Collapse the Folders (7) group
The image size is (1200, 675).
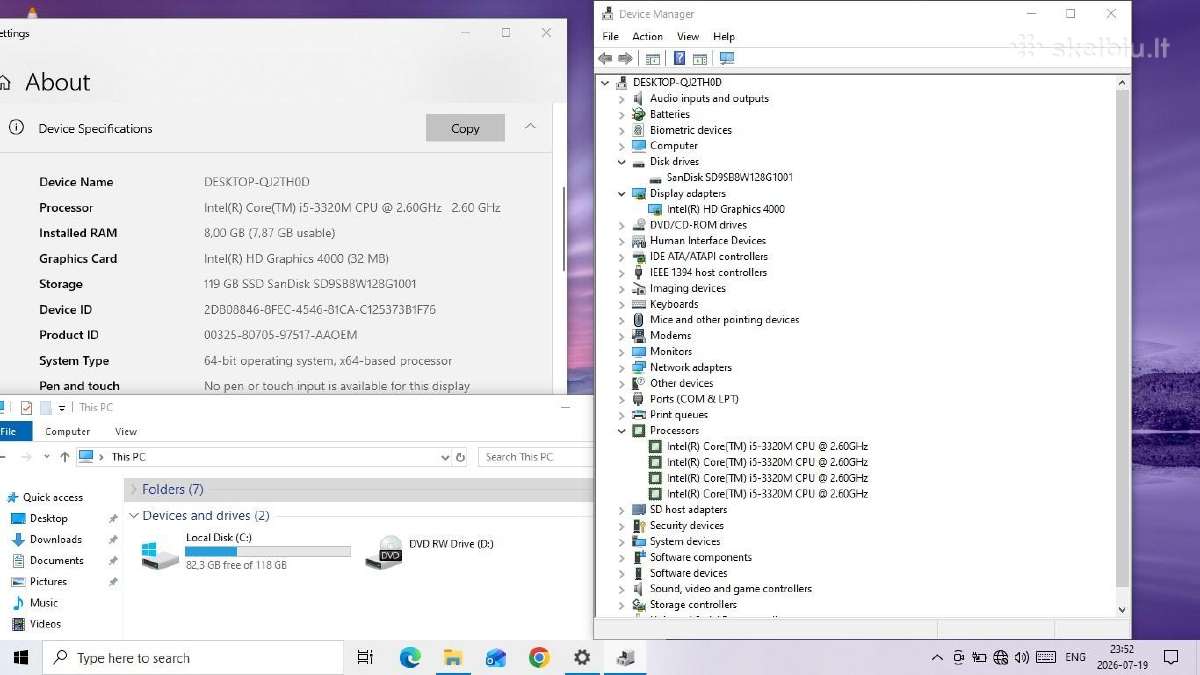(x=132, y=489)
